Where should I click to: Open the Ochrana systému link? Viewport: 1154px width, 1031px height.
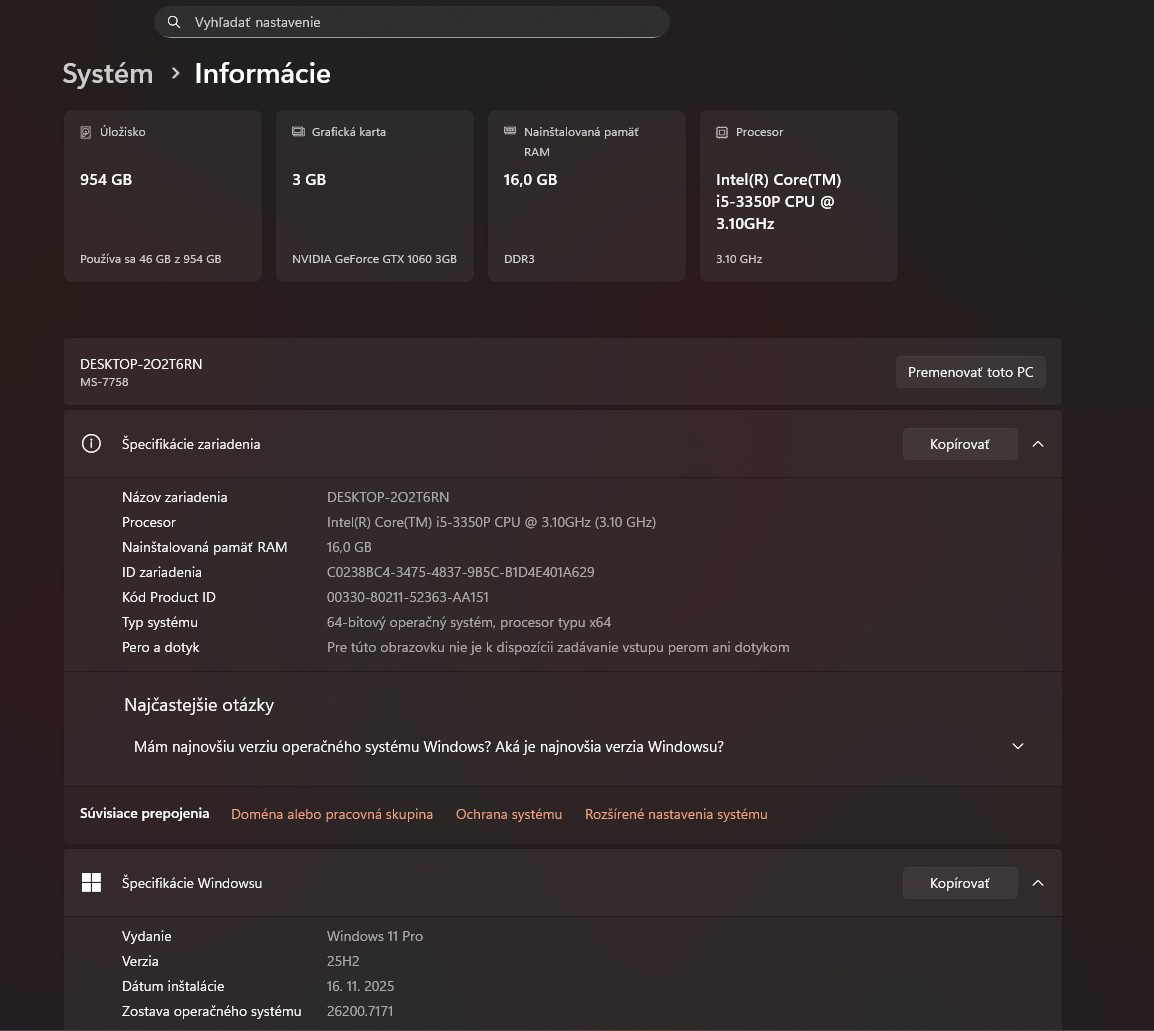(508, 814)
